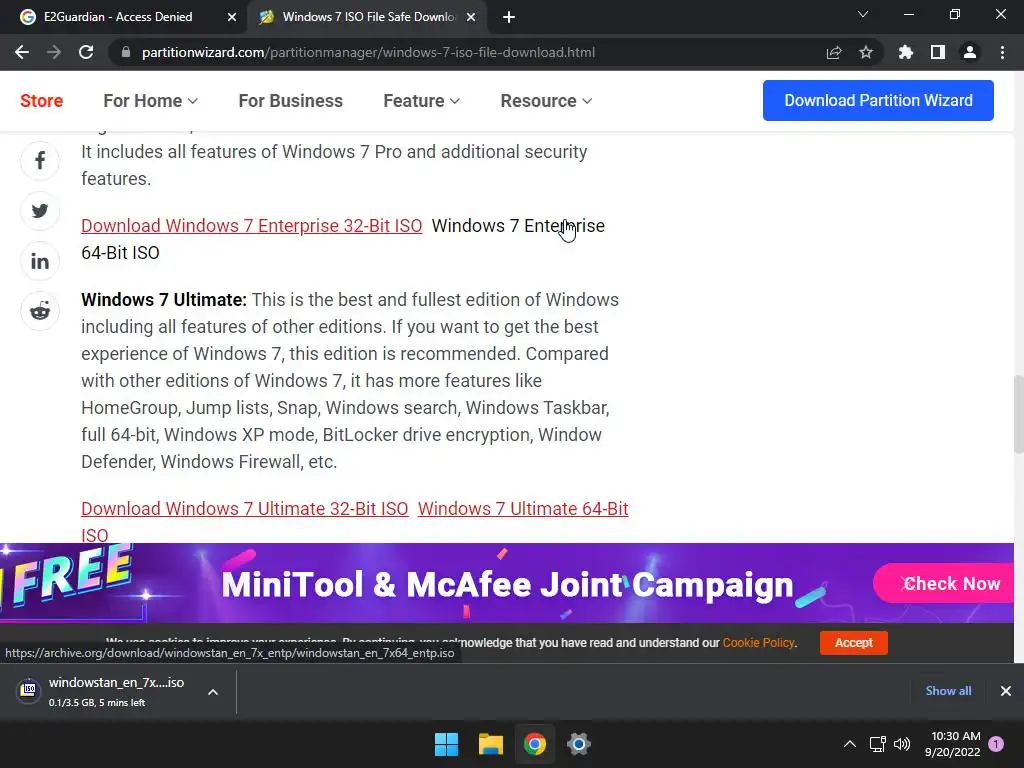Open the network status tray icon
The width and height of the screenshot is (1024, 768).
pyautogui.click(x=878, y=744)
